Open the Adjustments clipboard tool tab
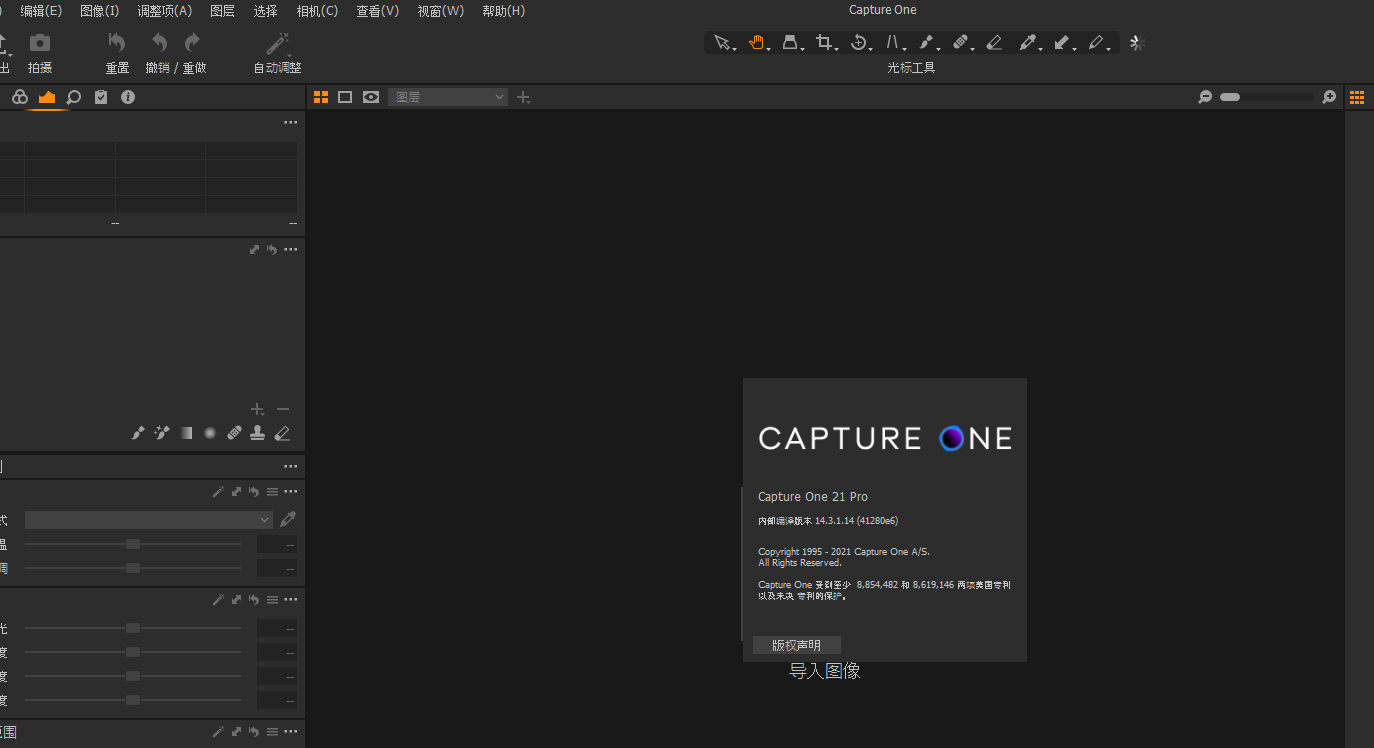The height and width of the screenshot is (748, 1374). pyautogui.click(x=101, y=97)
